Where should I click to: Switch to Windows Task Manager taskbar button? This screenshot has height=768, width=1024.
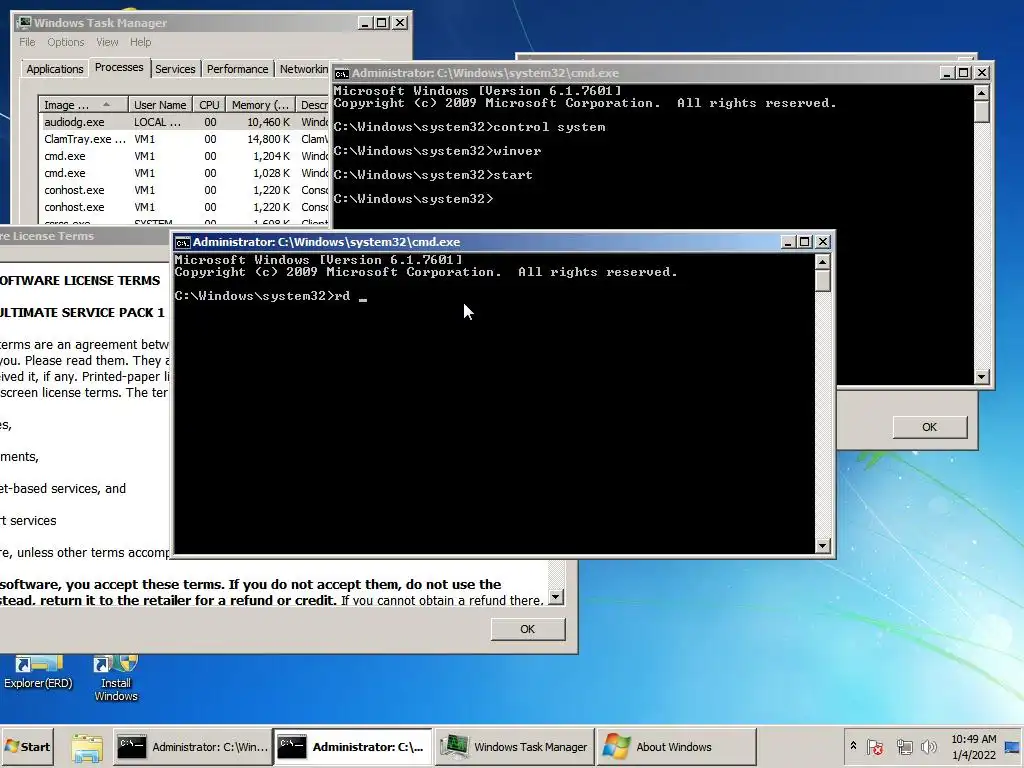515,746
